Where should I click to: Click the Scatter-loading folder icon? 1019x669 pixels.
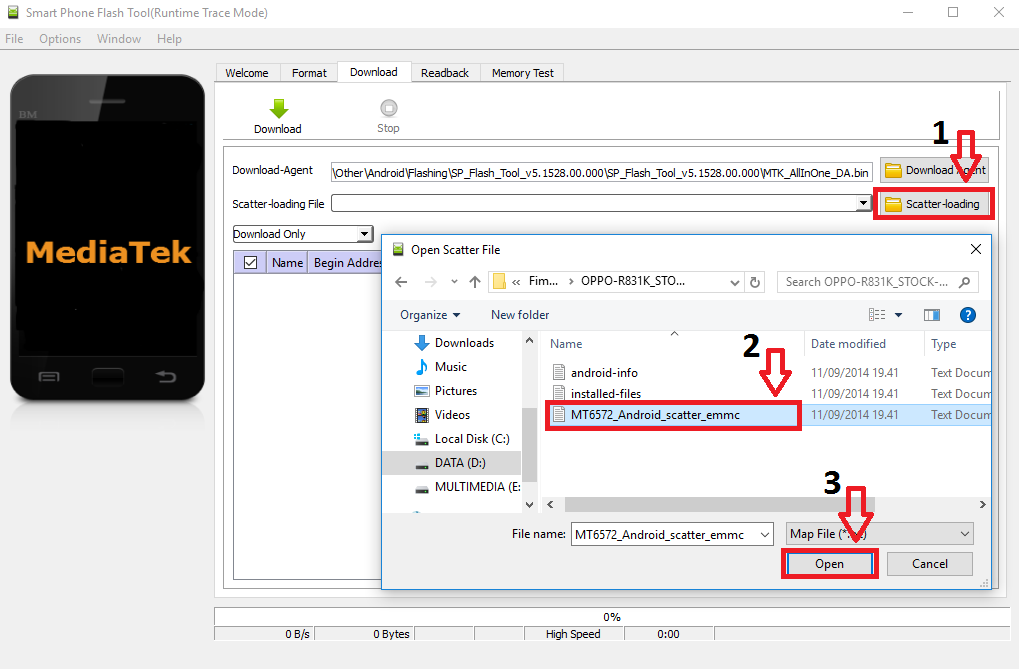891,203
